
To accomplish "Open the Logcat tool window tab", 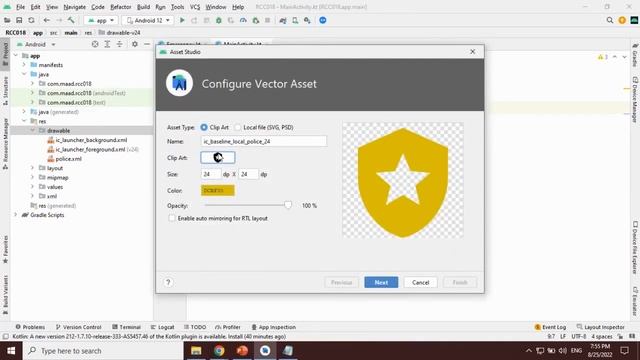I will pyautogui.click(x=162, y=327).
